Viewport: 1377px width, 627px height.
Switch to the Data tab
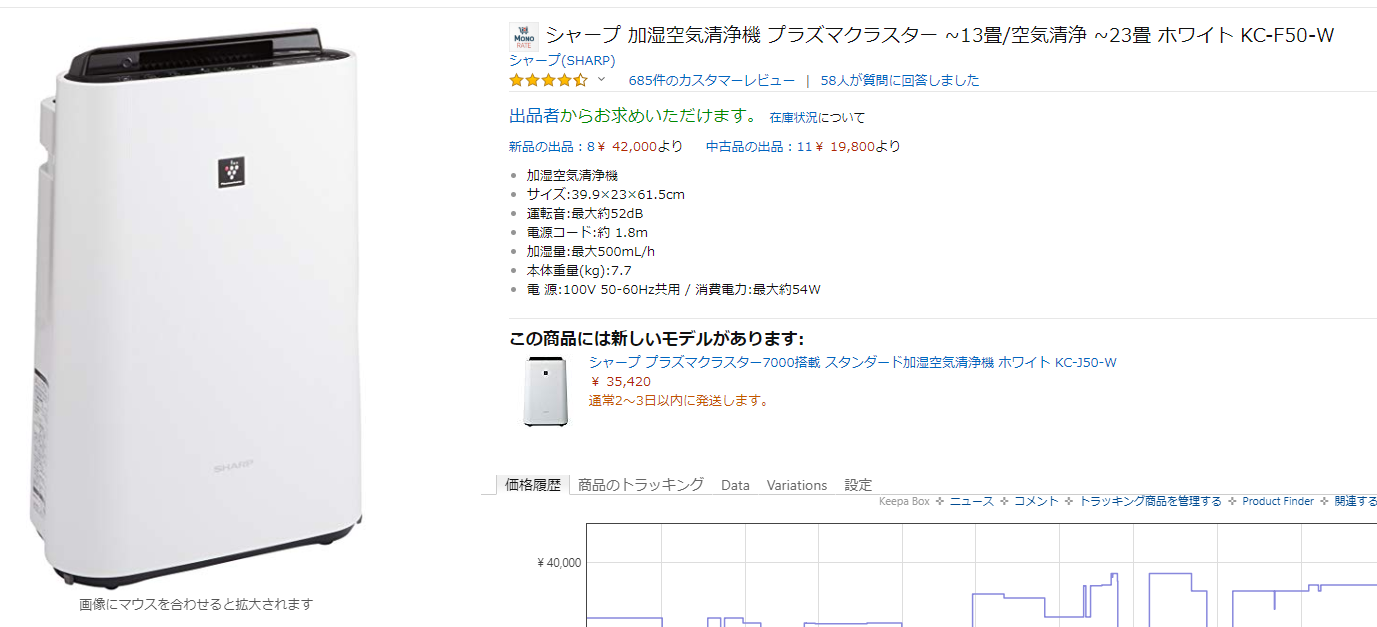tap(735, 485)
